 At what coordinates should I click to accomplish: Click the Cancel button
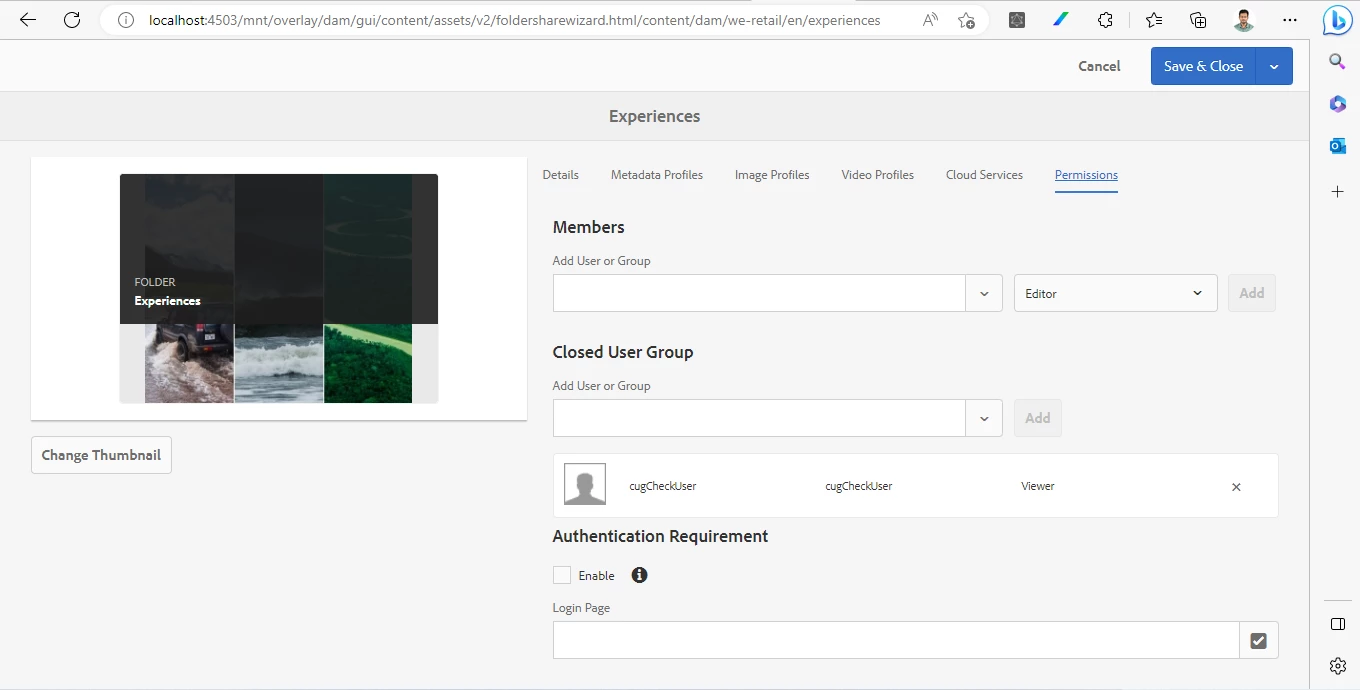coord(1099,66)
